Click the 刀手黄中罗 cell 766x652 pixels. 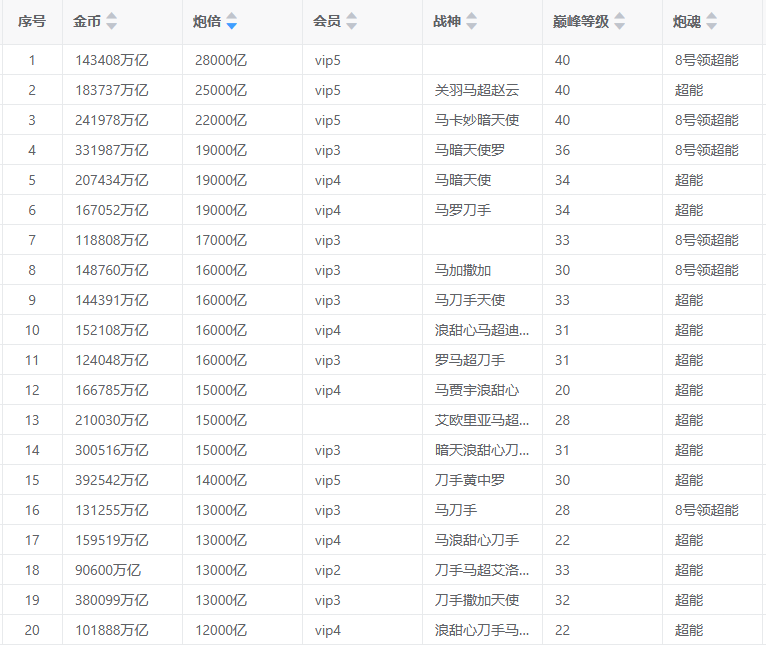pyautogui.click(x=470, y=480)
